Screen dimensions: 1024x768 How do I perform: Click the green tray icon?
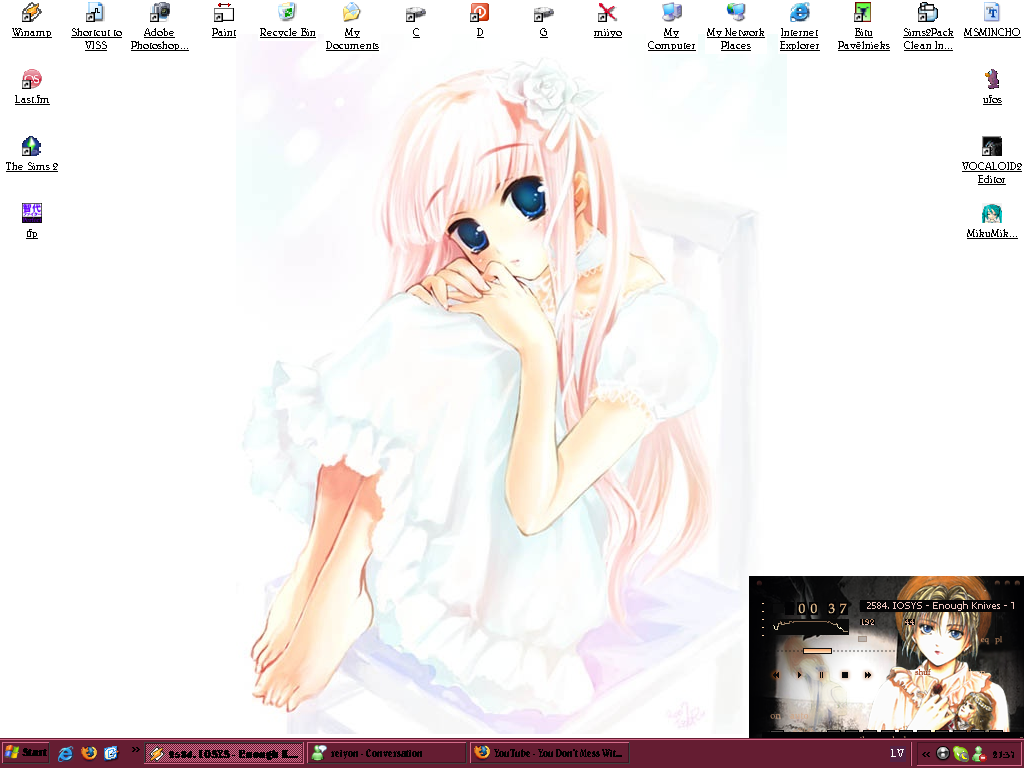point(961,754)
